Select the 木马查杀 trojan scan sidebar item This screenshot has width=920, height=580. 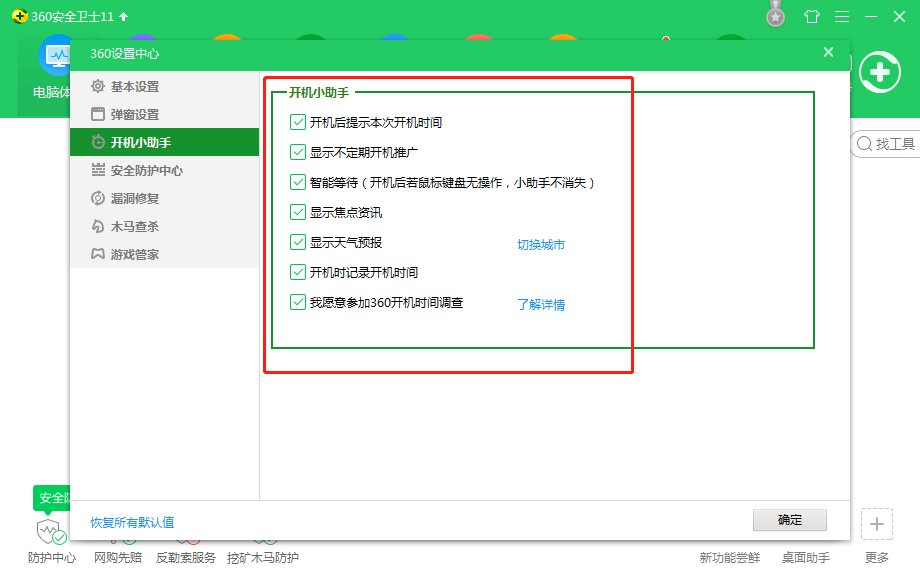[x=136, y=226]
